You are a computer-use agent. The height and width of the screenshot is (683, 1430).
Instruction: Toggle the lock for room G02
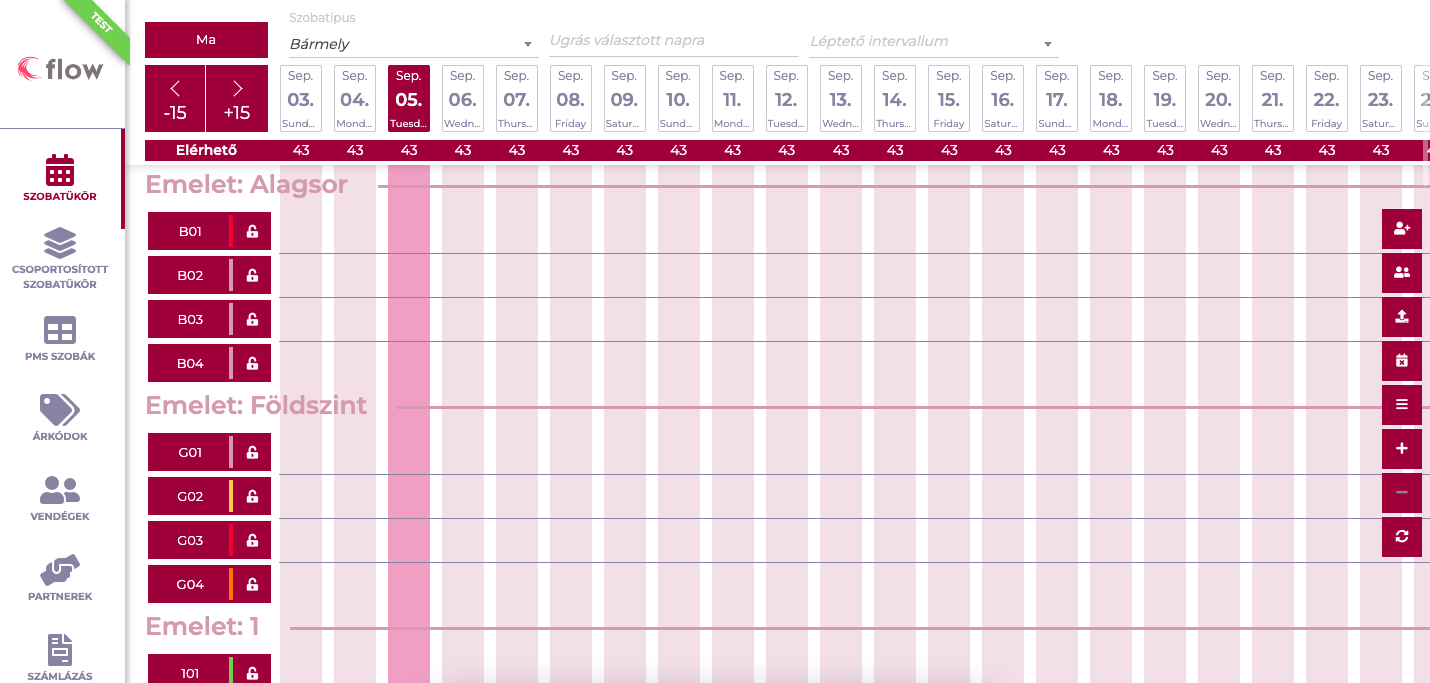coord(252,497)
